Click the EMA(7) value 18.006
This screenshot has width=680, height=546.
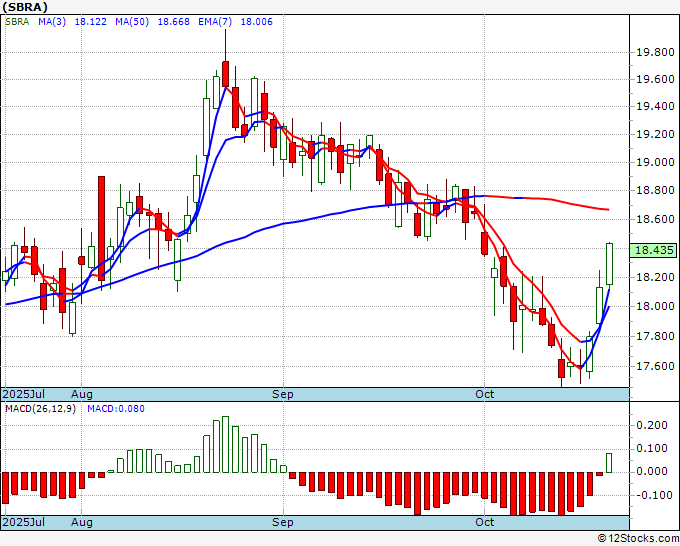click(256, 22)
